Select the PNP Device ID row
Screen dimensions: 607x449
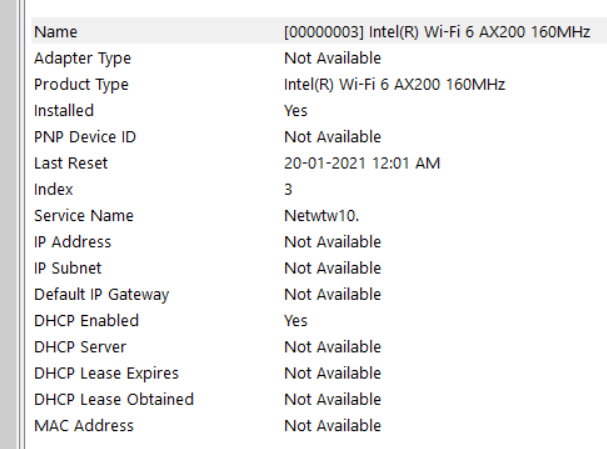click(x=319, y=137)
